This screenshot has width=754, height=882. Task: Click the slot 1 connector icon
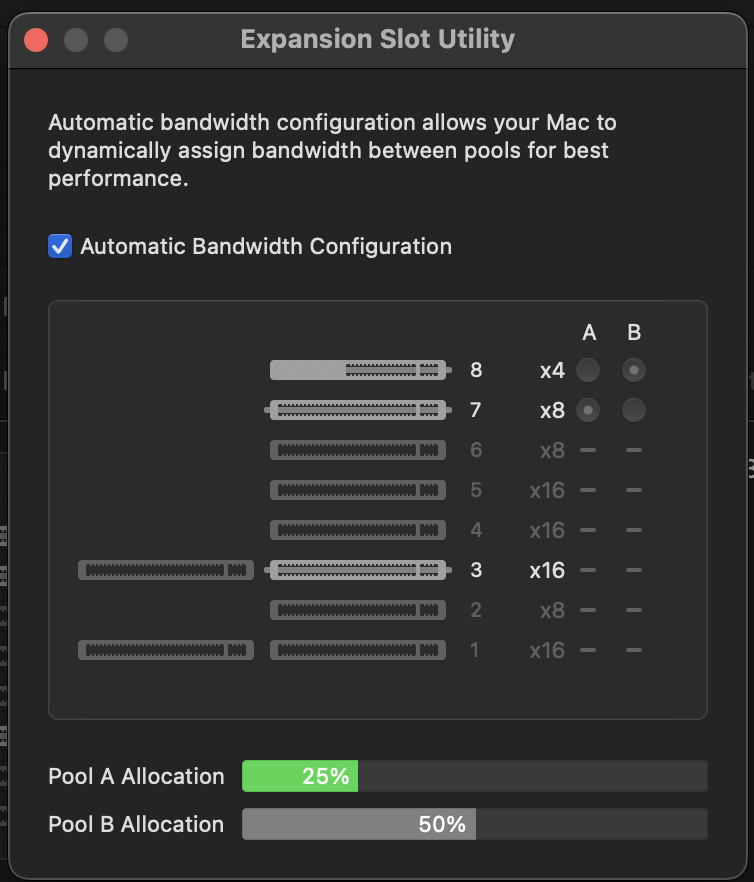click(x=358, y=650)
